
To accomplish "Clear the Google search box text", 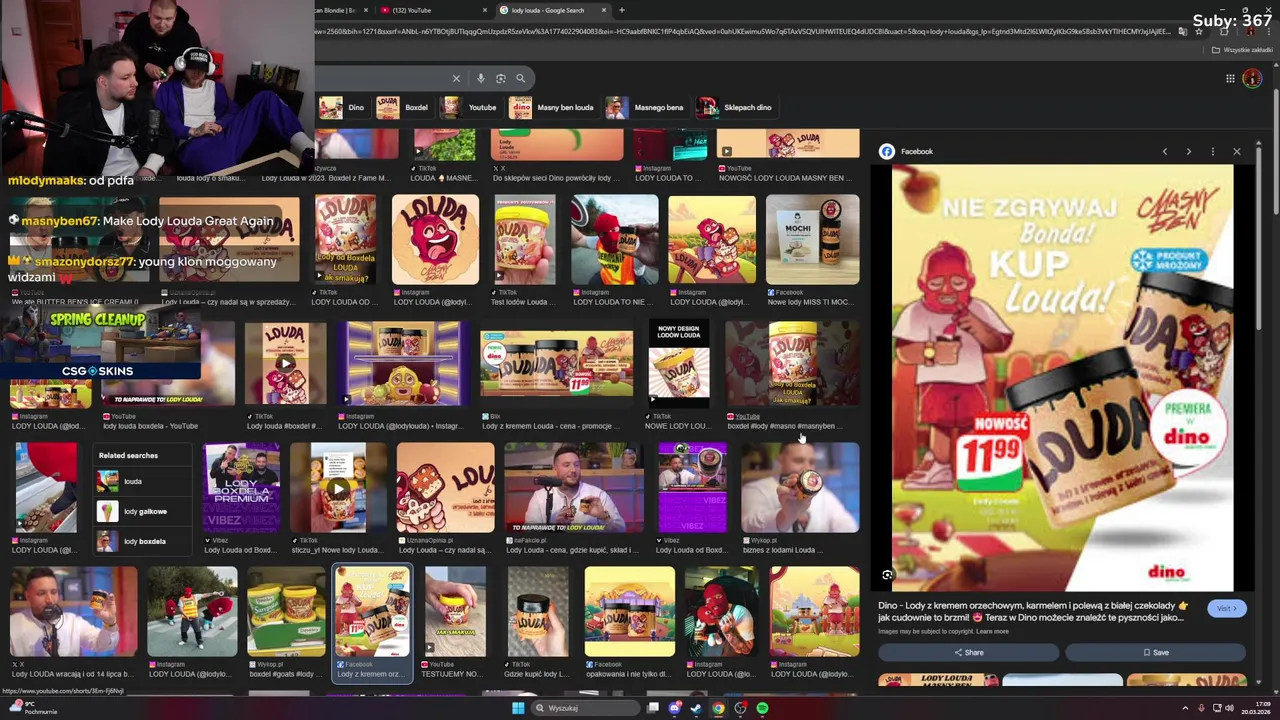I will [x=456, y=78].
